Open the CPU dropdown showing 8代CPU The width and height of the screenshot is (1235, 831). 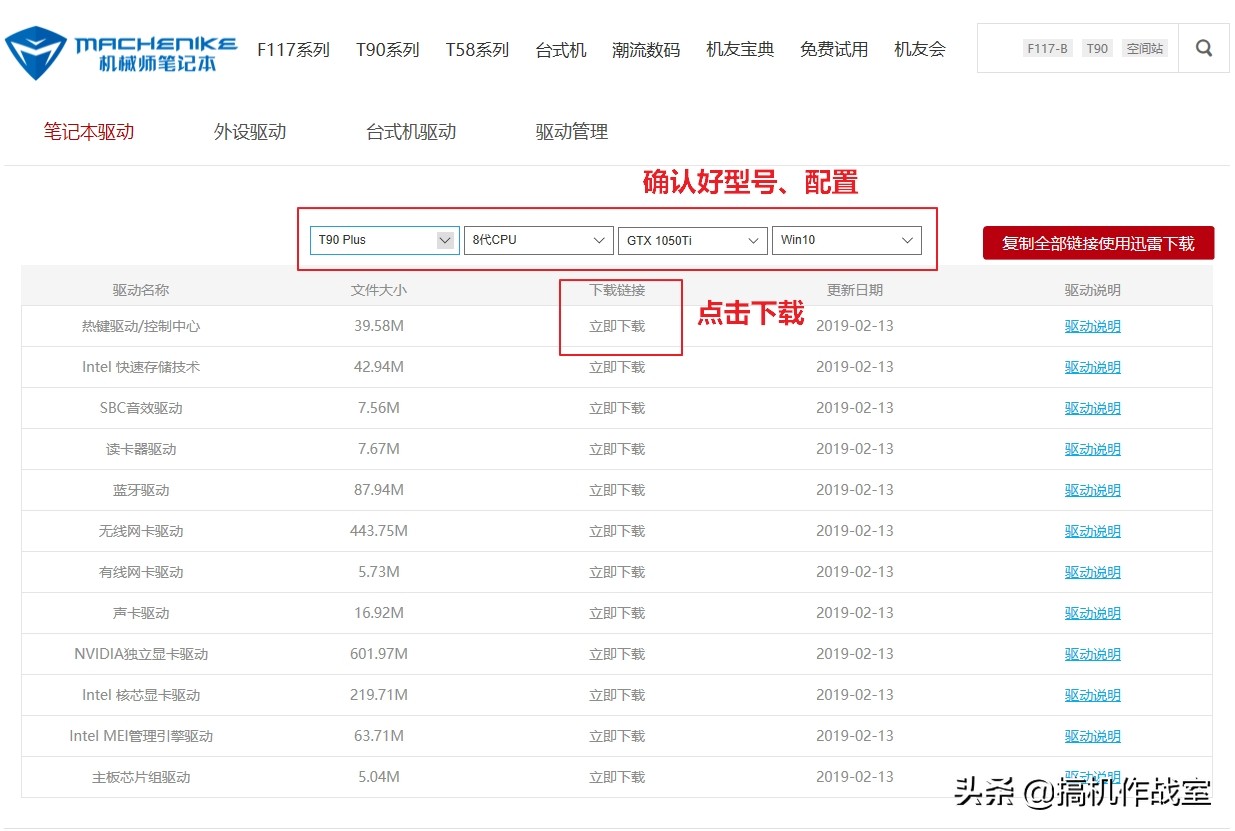coord(538,240)
